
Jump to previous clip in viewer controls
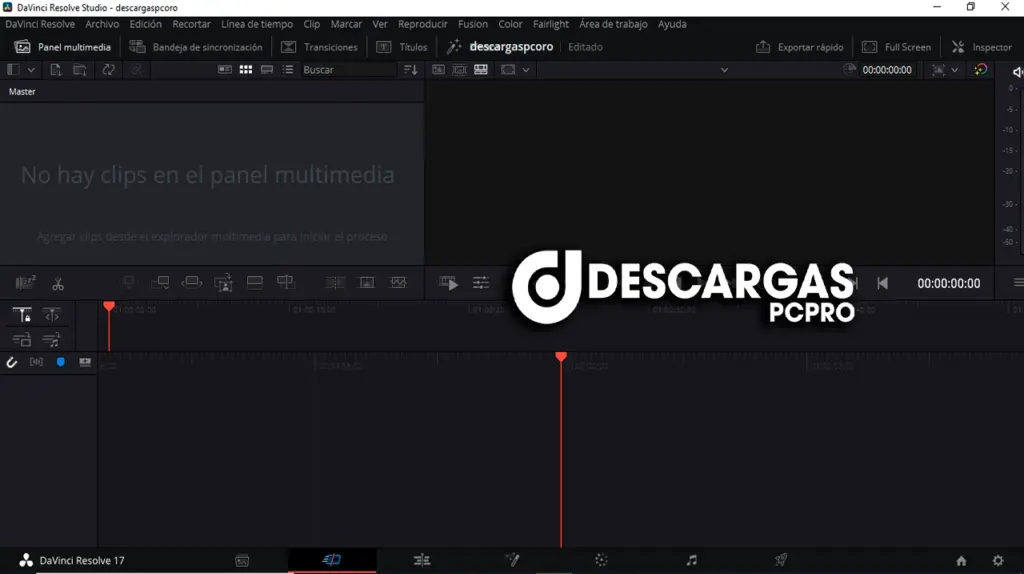click(882, 283)
